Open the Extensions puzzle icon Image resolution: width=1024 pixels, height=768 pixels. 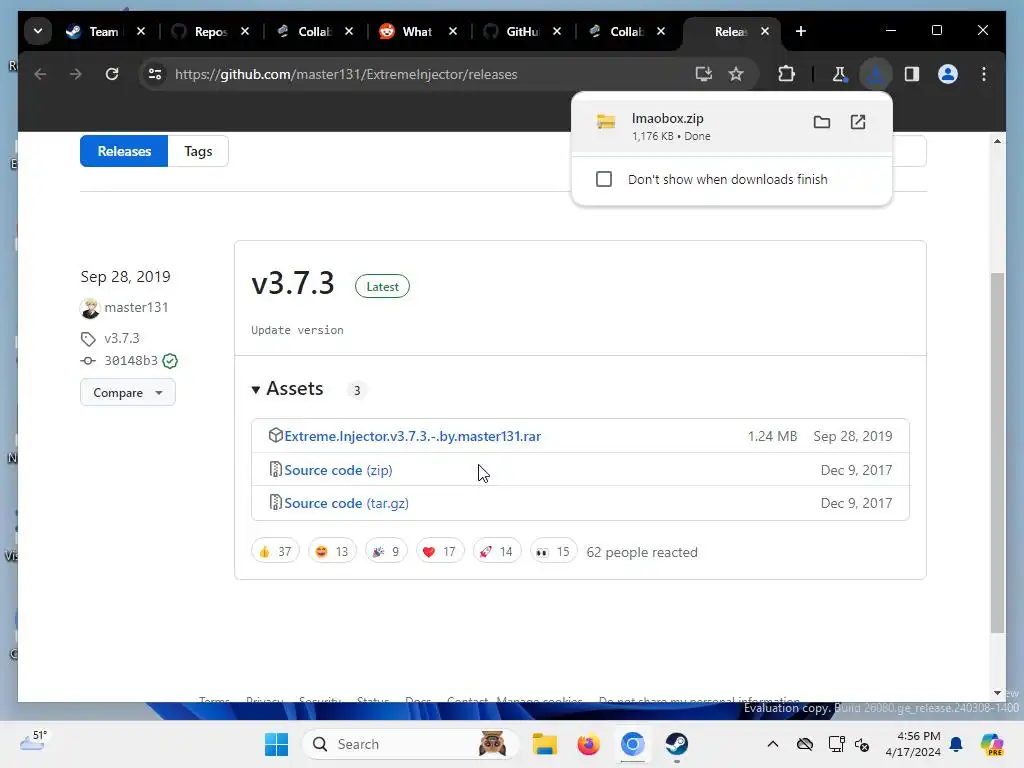pos(786,74)
